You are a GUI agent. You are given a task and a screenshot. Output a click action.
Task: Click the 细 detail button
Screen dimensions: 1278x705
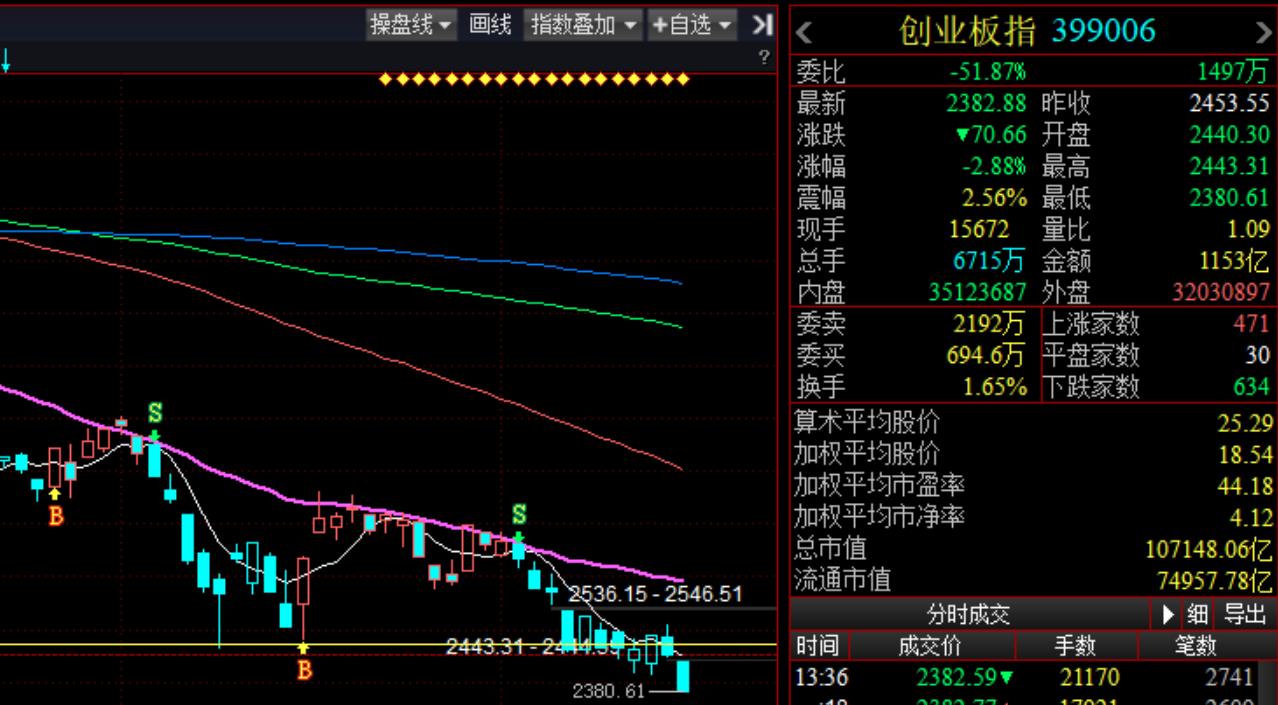click(1196, 614)
